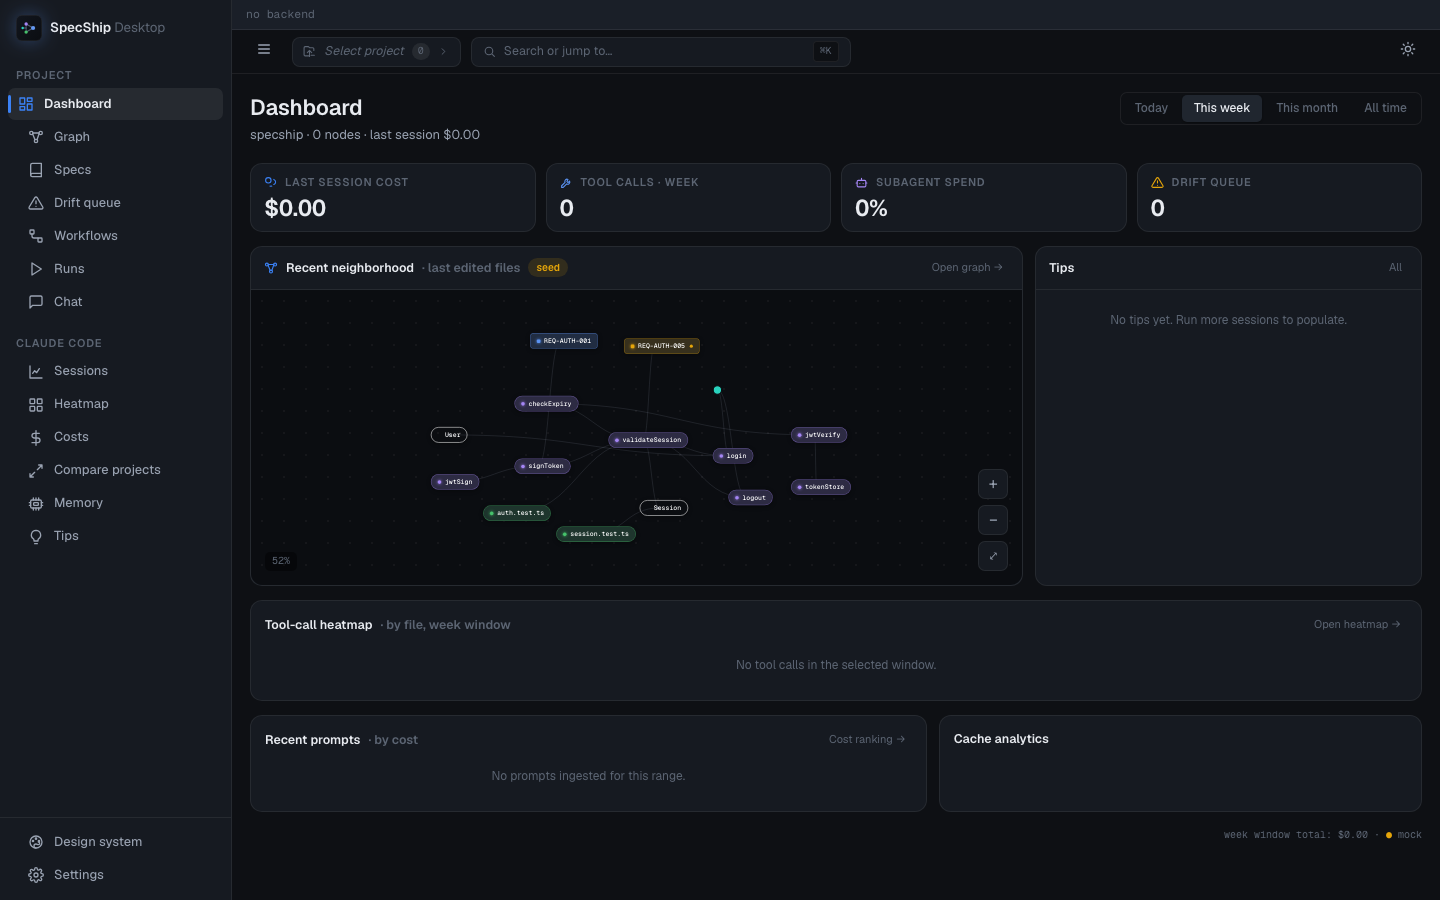Select the This week tab
The width and height of the screenshot is (1440, 900).
(x=1221, y=108)
